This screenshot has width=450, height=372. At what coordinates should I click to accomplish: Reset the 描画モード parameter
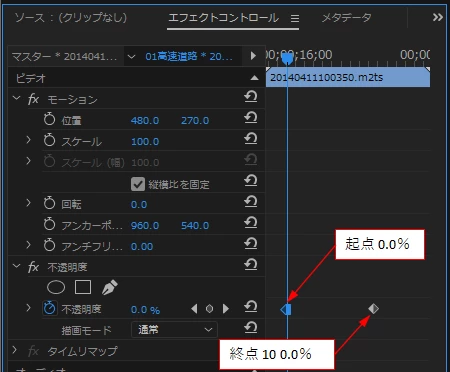click(x=250, y=328)
